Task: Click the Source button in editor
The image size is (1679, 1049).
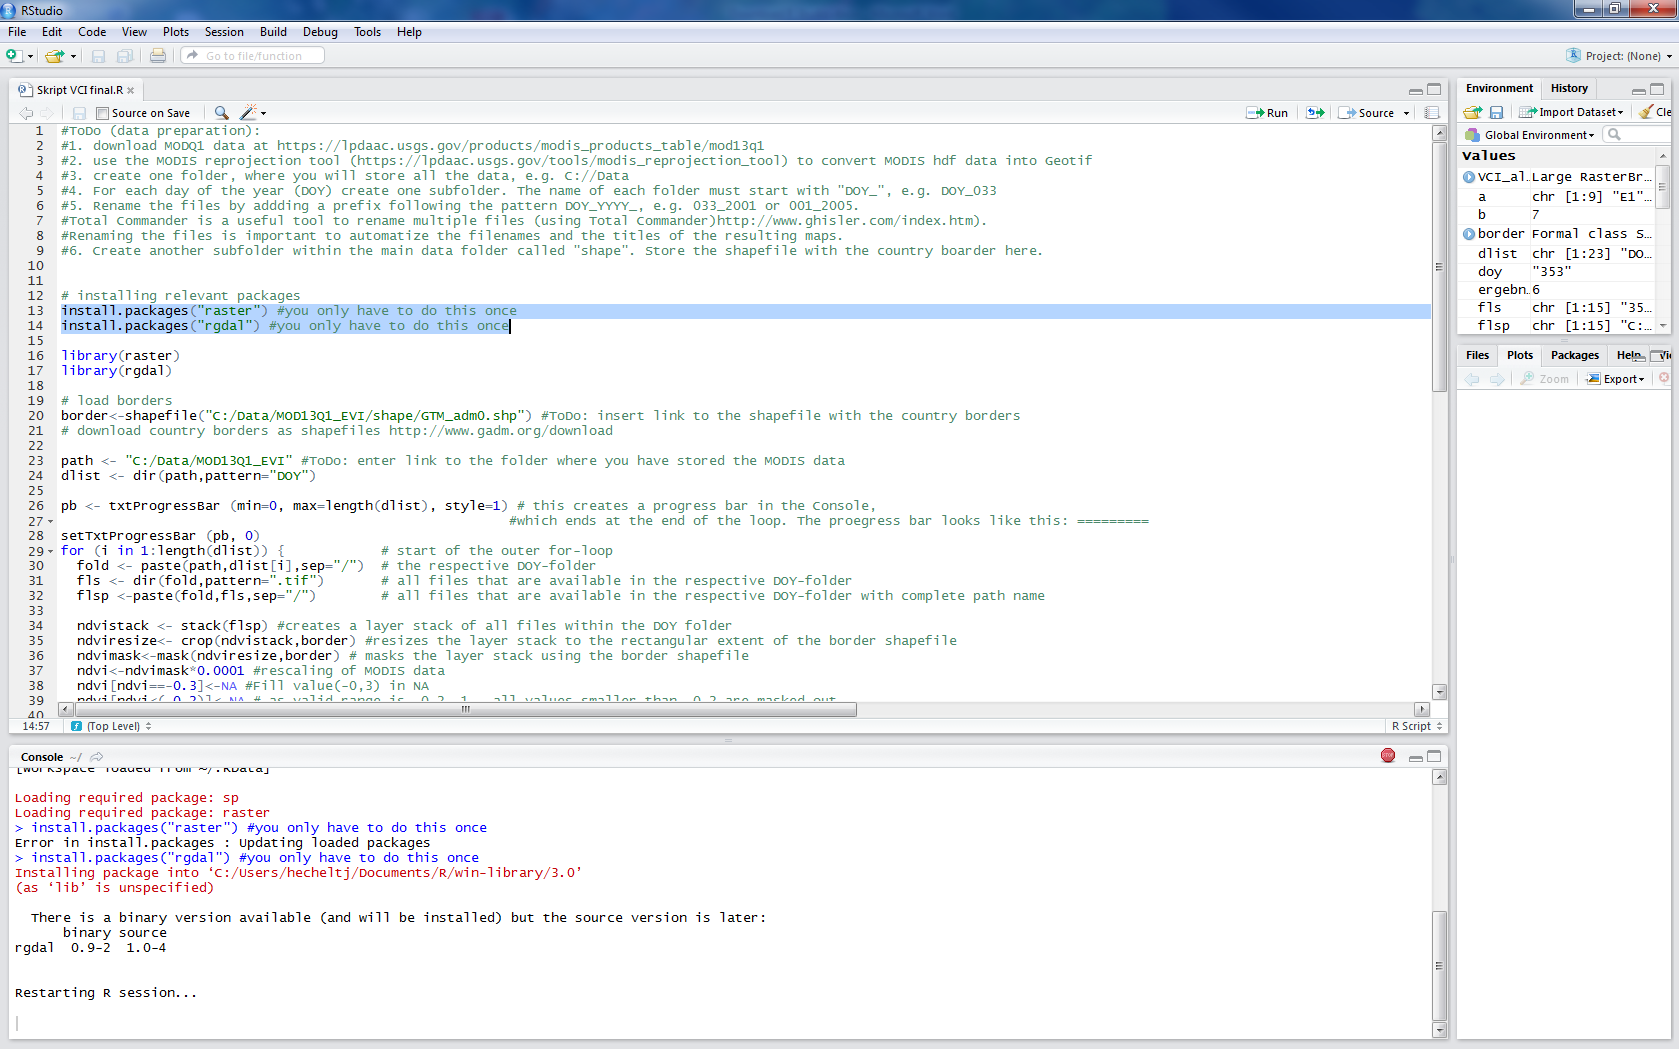Action: pyautogui.click(x=1368, y=113)
